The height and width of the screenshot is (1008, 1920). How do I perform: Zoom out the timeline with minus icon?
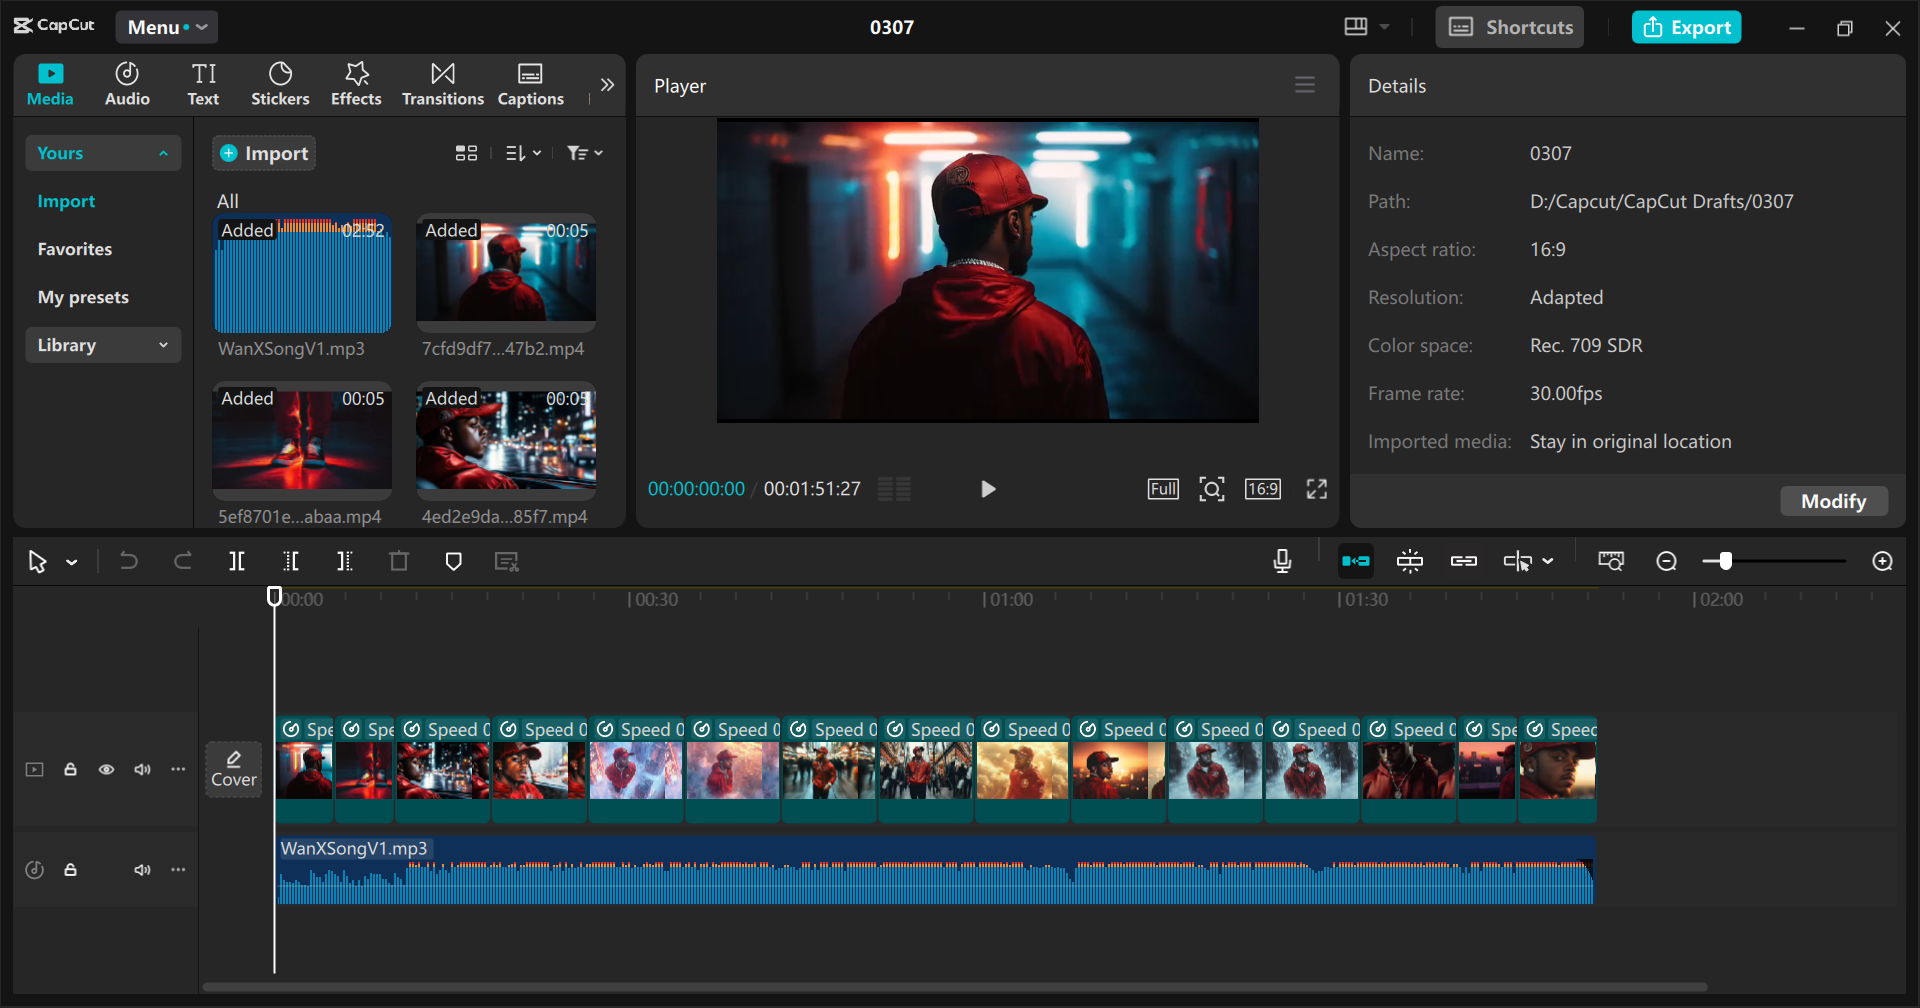point(1666,561)
